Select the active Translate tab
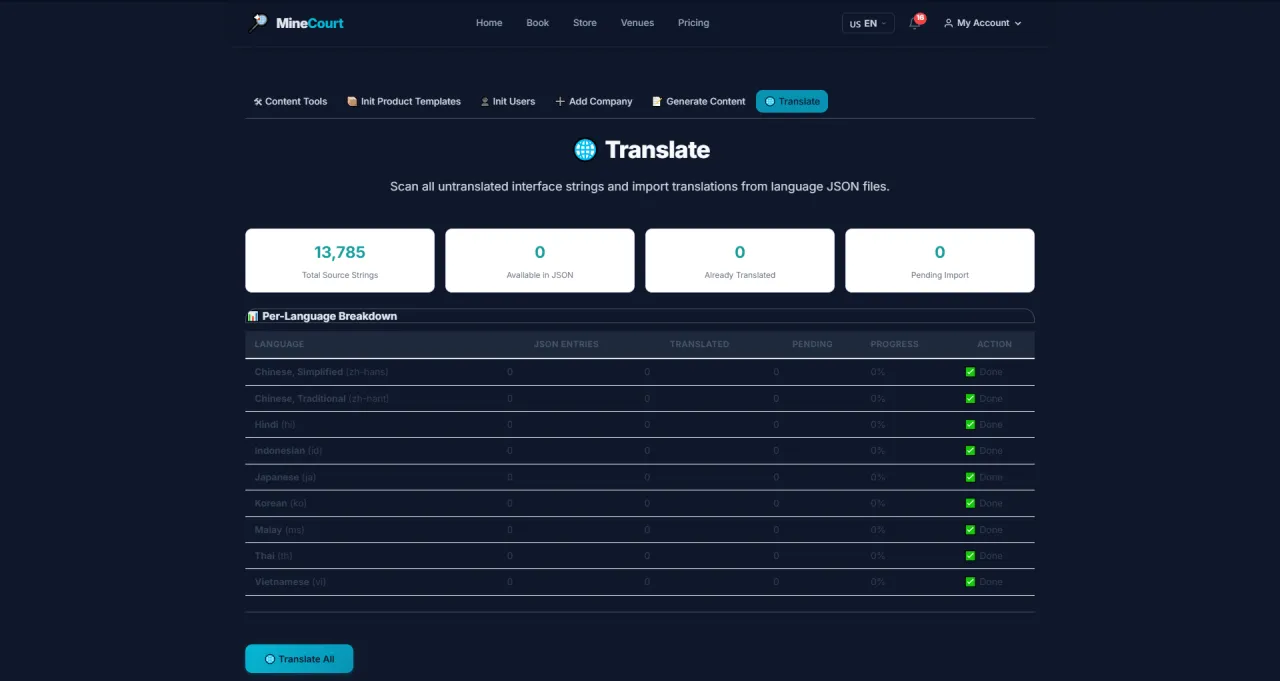The width and height of the screenshot is (1280, 681). (x=792, y=101)
